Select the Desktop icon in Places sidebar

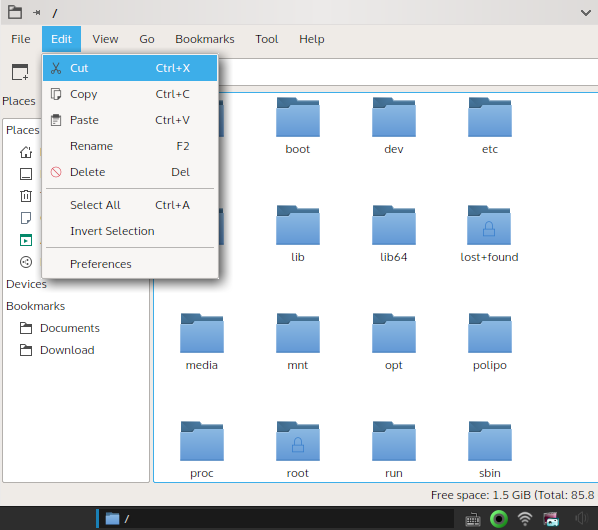click(26, 174)
